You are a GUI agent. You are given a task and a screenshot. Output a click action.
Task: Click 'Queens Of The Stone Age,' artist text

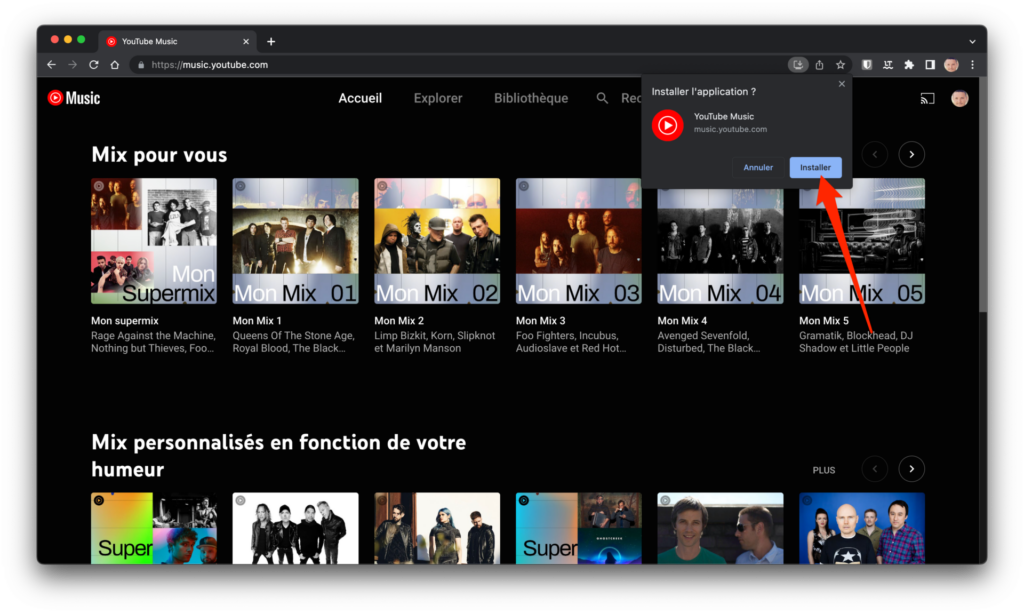coord(293,336)
